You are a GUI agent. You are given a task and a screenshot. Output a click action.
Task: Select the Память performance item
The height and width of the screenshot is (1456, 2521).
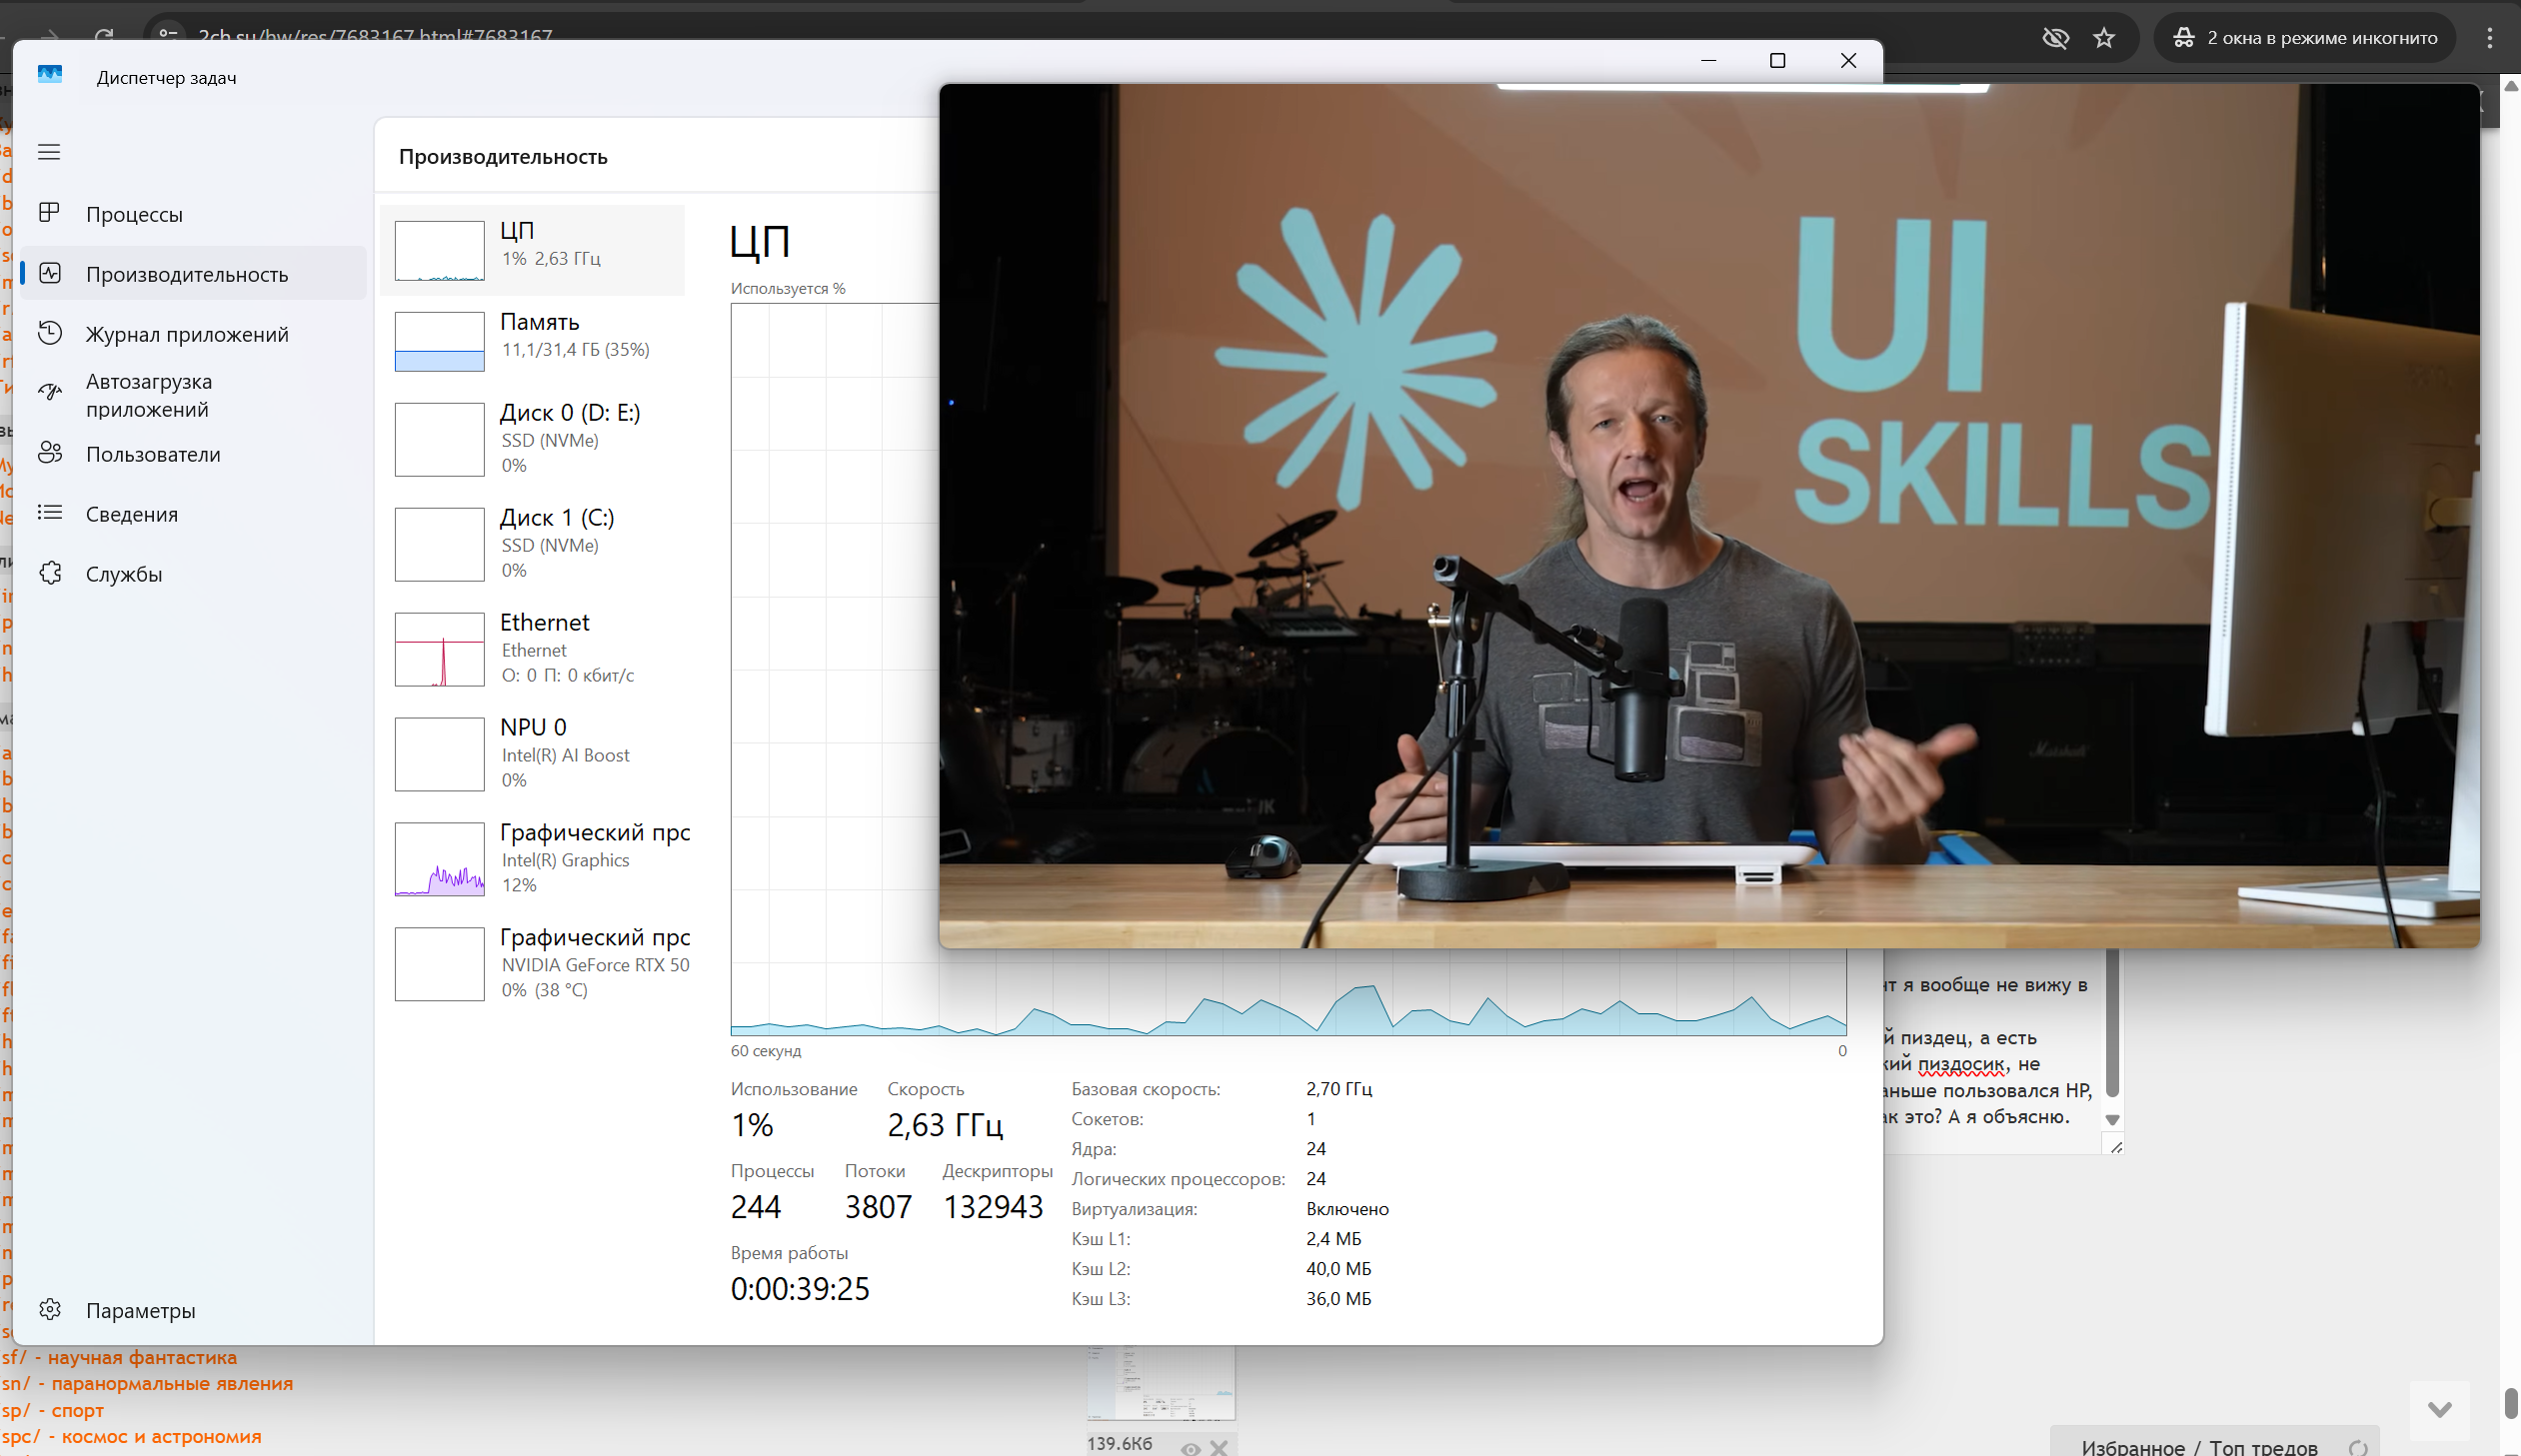[533, 341]
